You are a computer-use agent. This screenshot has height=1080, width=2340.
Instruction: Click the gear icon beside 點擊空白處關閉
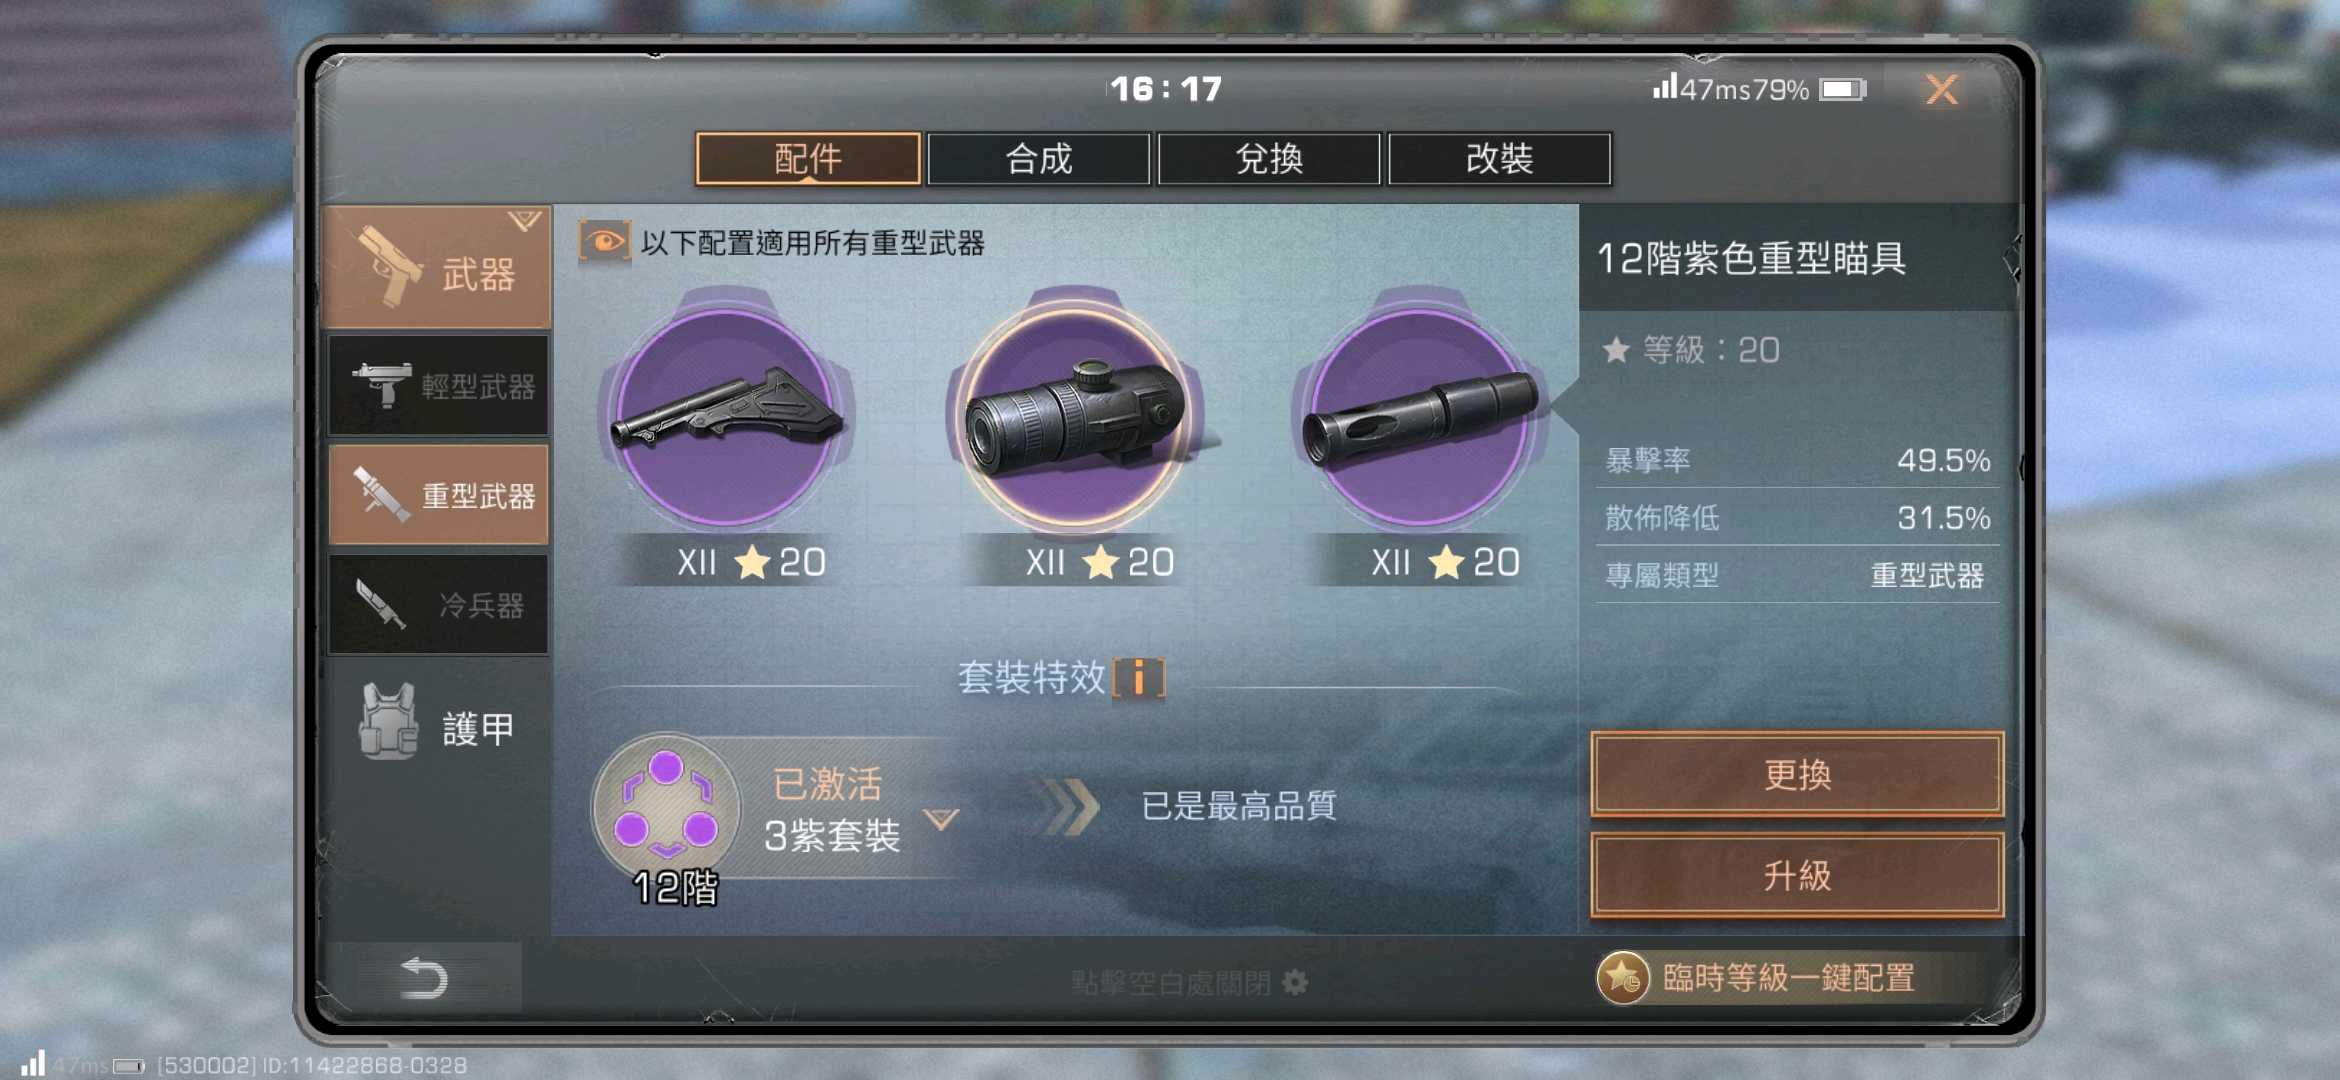1295,983
